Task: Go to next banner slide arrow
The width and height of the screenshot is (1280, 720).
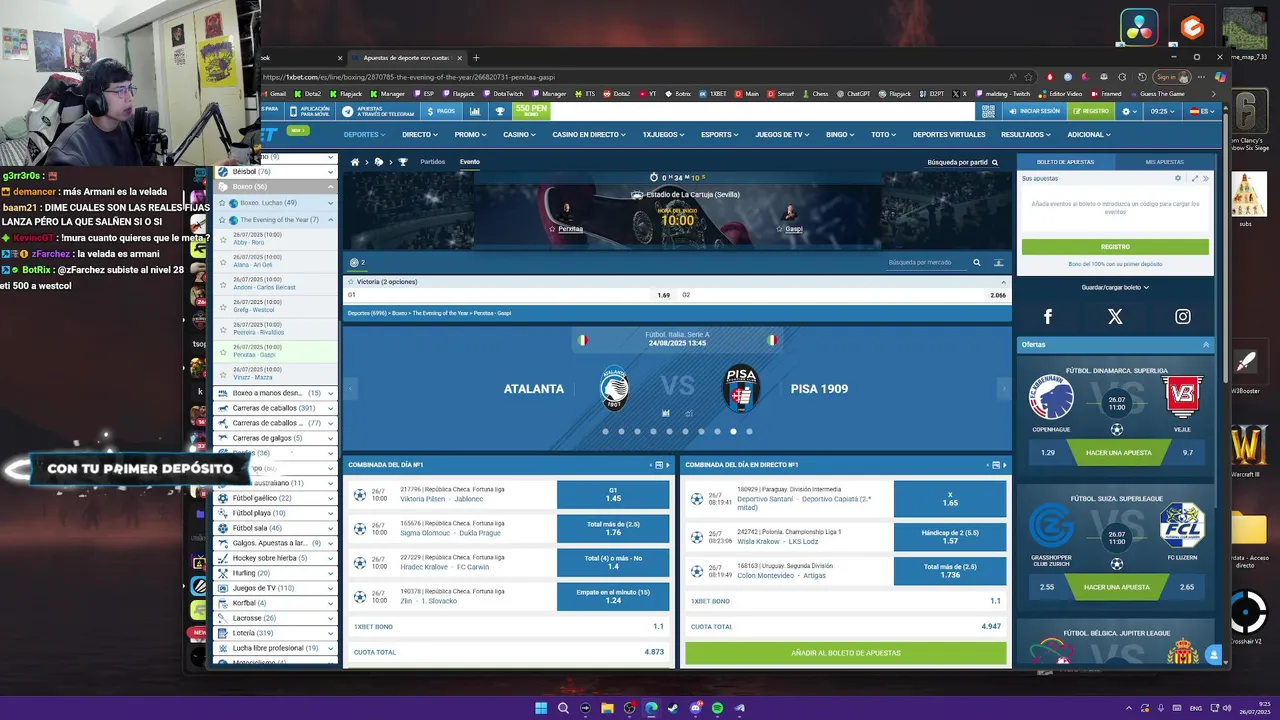Action: [x=1003, y=389]
